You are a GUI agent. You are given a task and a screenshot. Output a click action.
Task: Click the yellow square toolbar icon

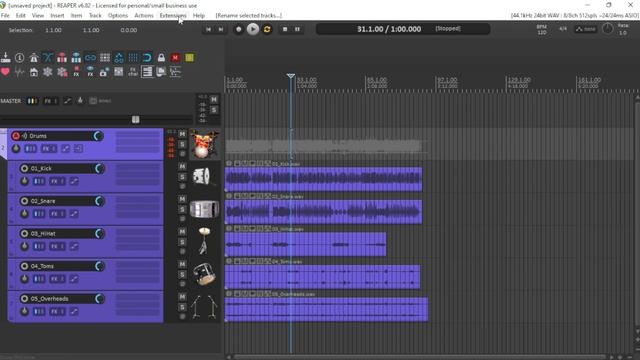[x=189, y=58]
